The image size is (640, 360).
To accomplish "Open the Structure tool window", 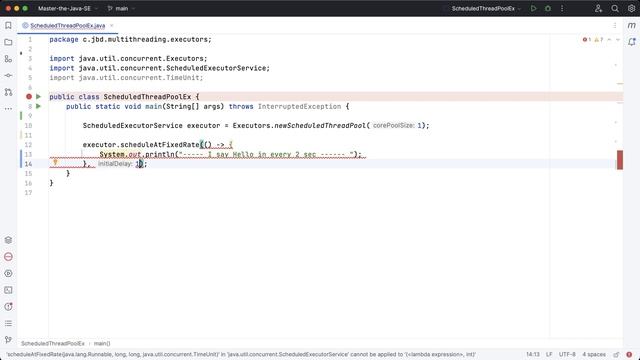I will (x=8, y=59).
